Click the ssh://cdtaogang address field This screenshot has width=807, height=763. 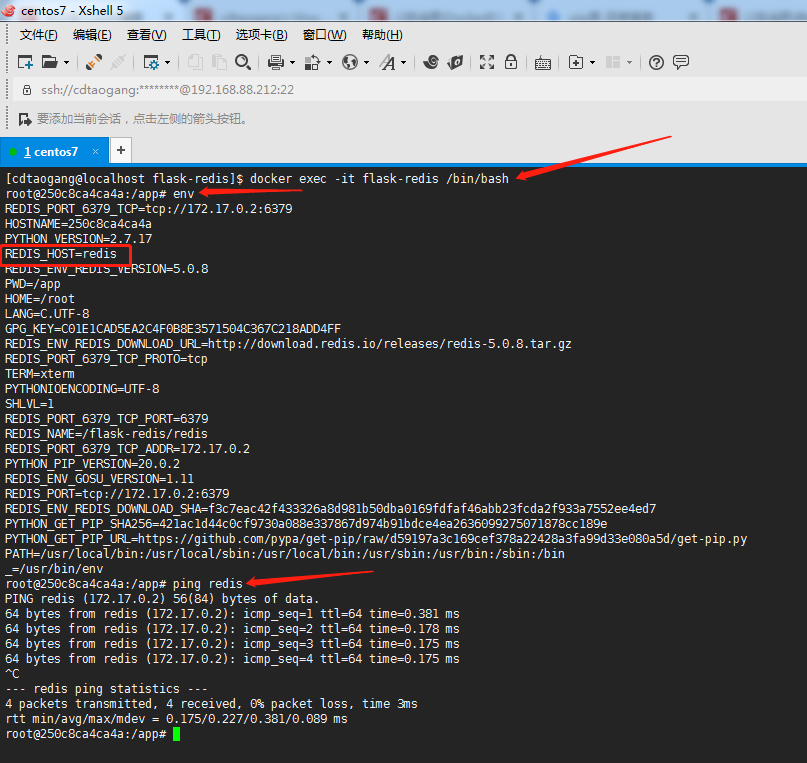pyautogui.click(x=167, y=90)
